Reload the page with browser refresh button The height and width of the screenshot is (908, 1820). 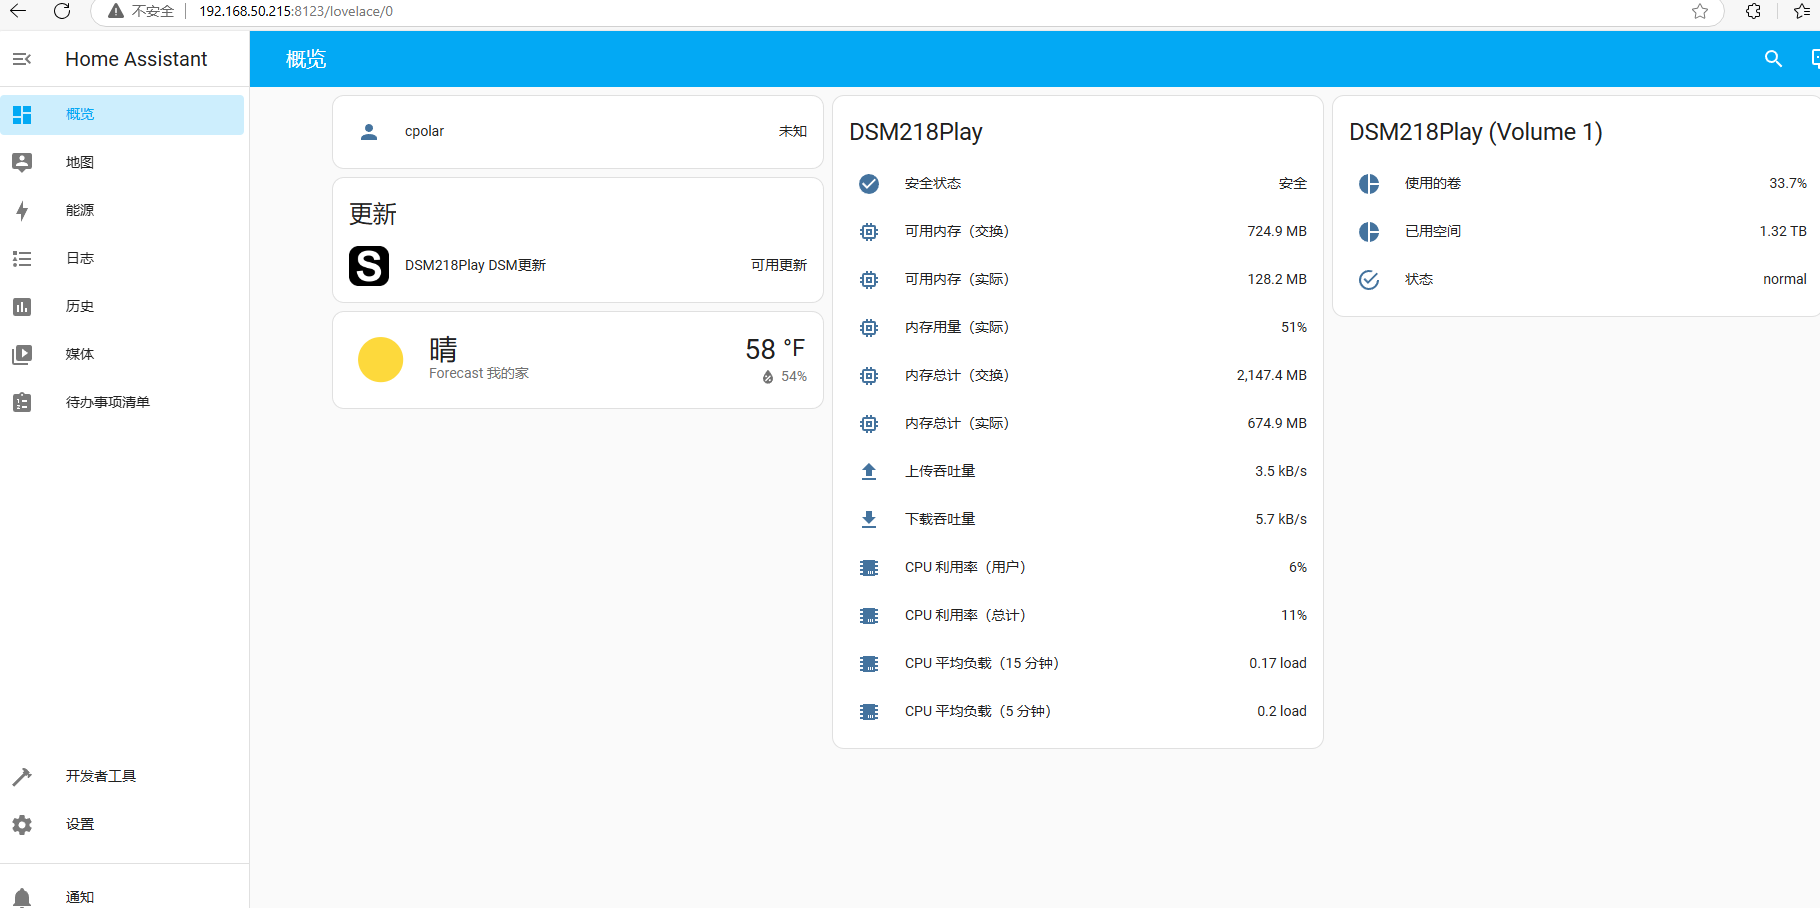pyautogui.click(x=62, y=11)
